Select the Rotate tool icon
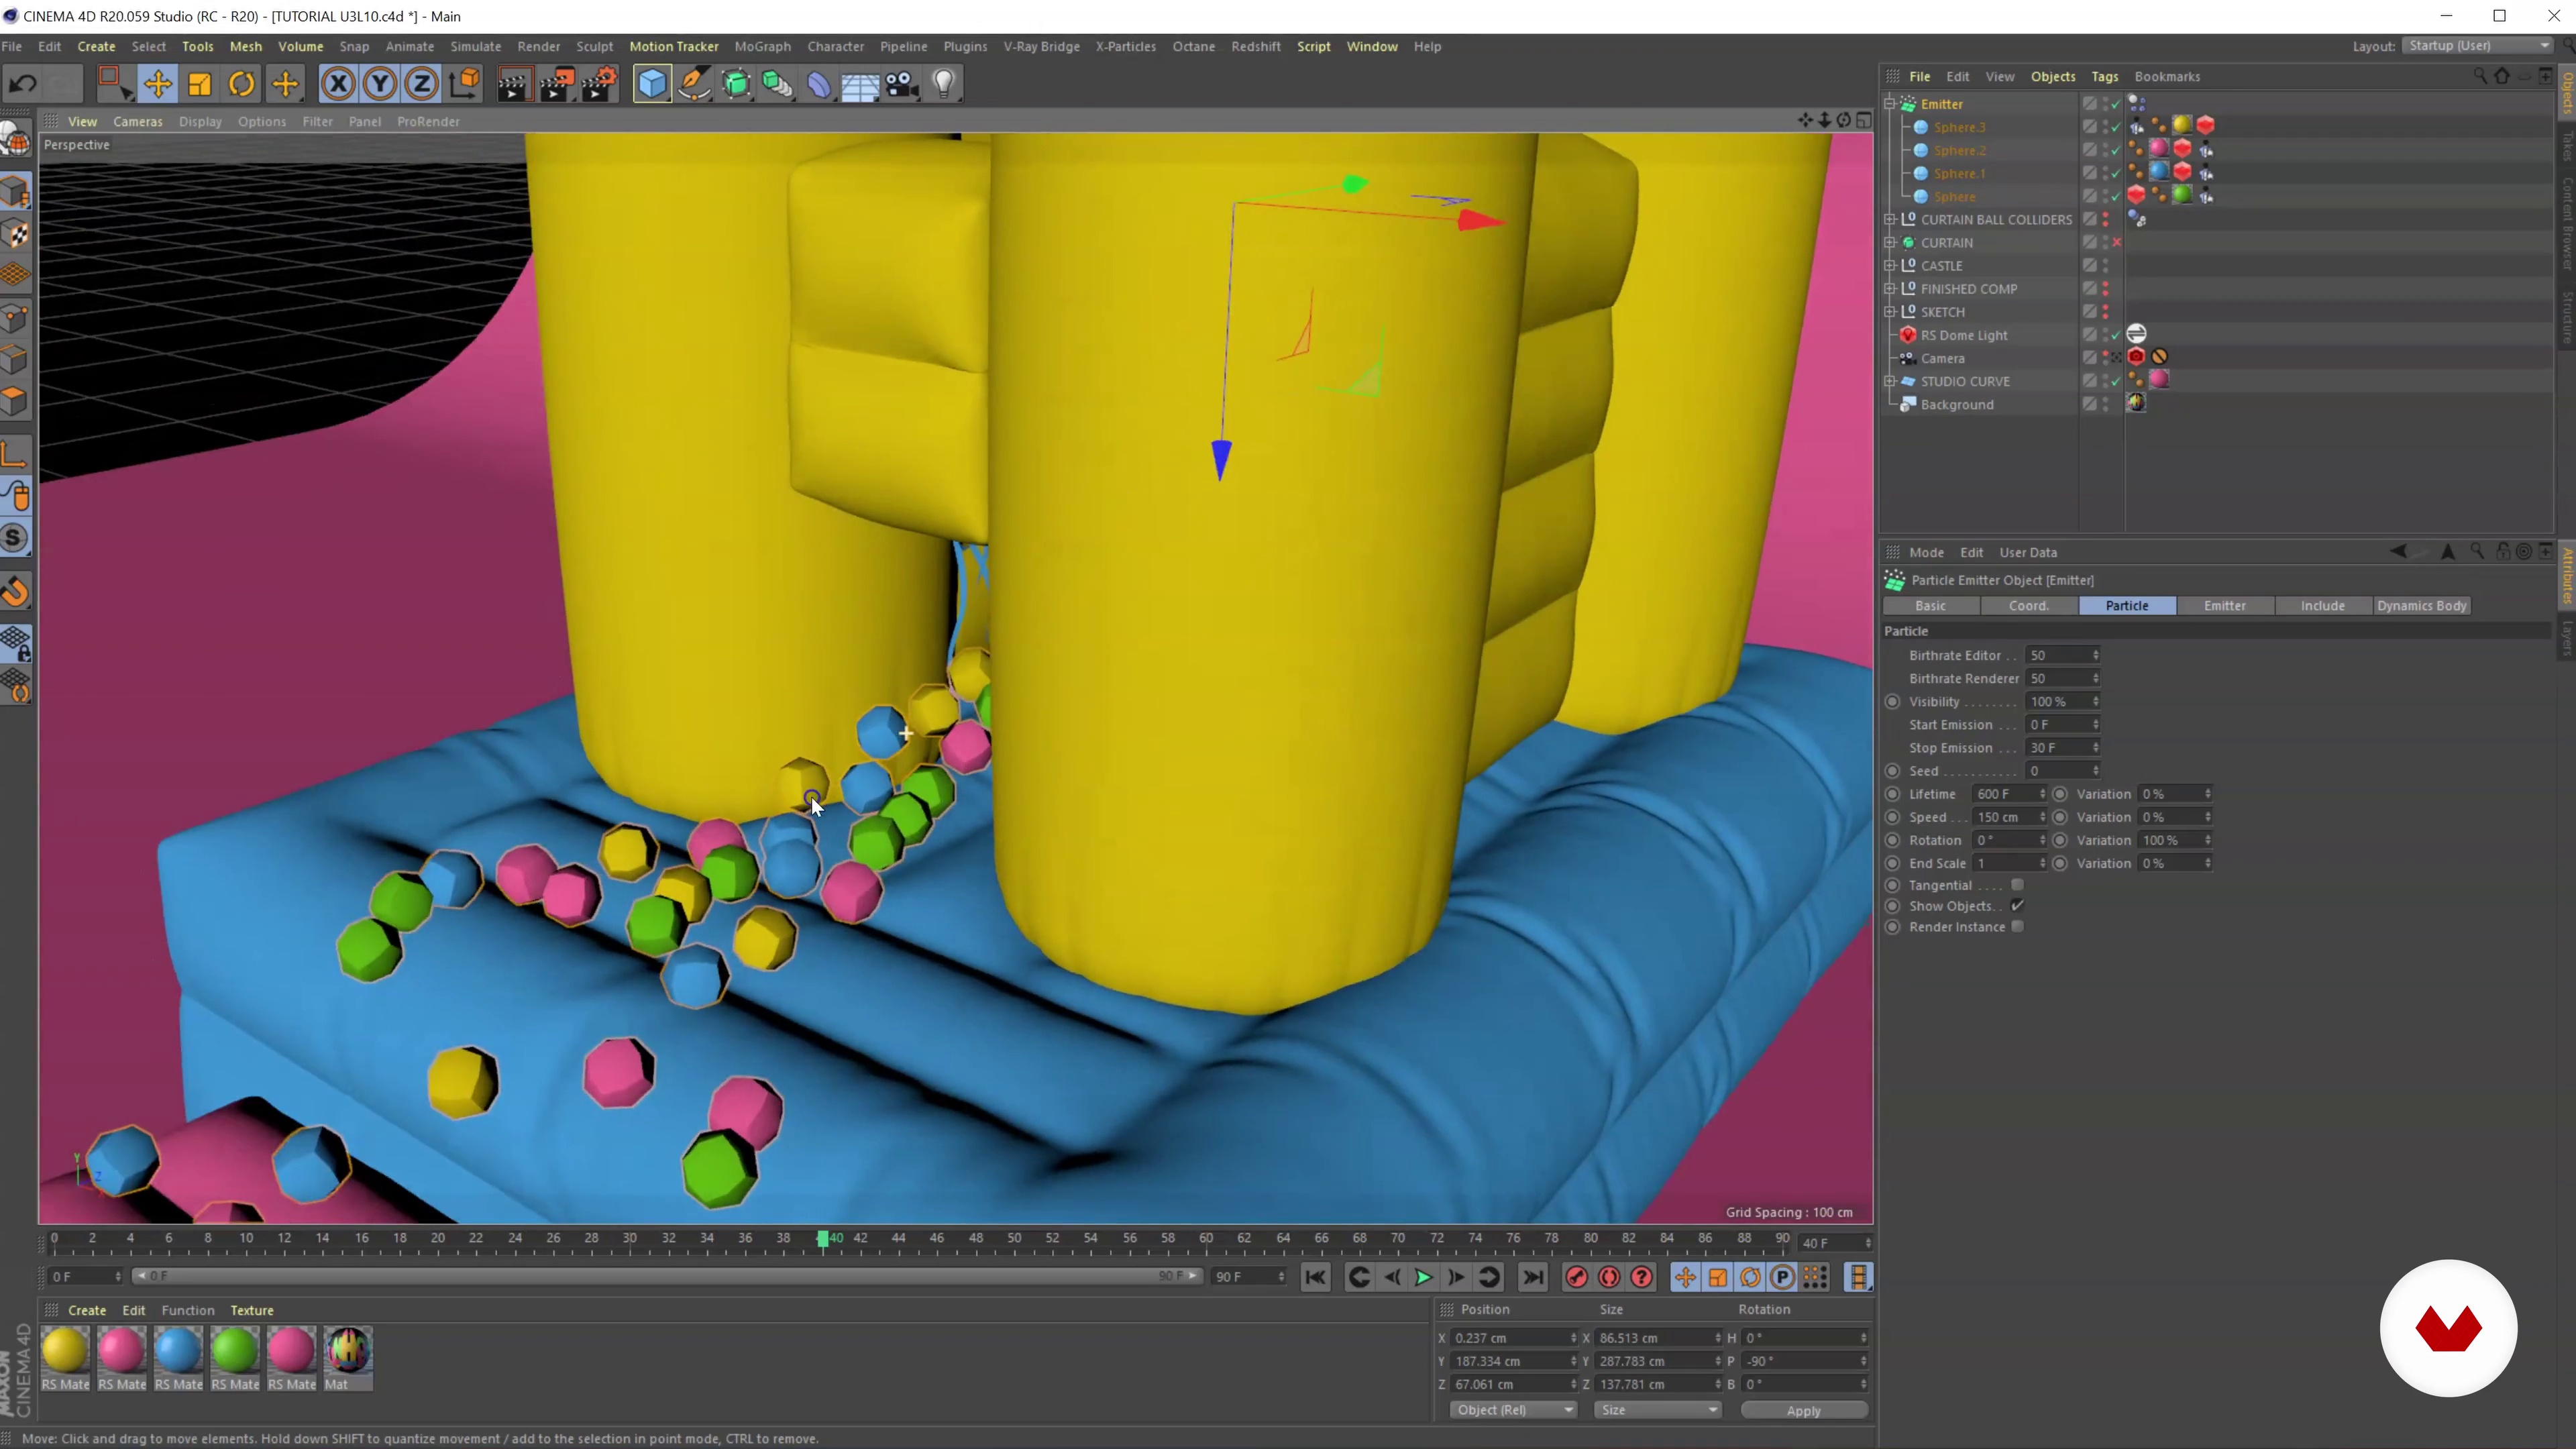2576x1449 pixels. pos(242,84)
